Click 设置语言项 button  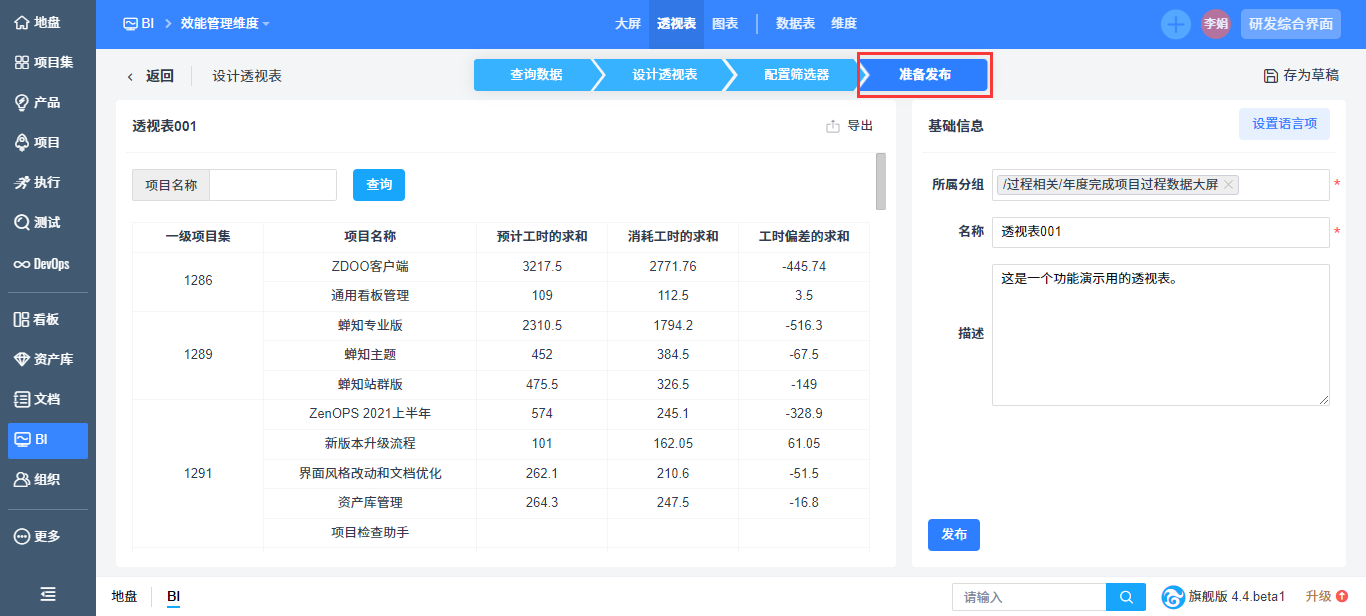[x=1284, y=124]
